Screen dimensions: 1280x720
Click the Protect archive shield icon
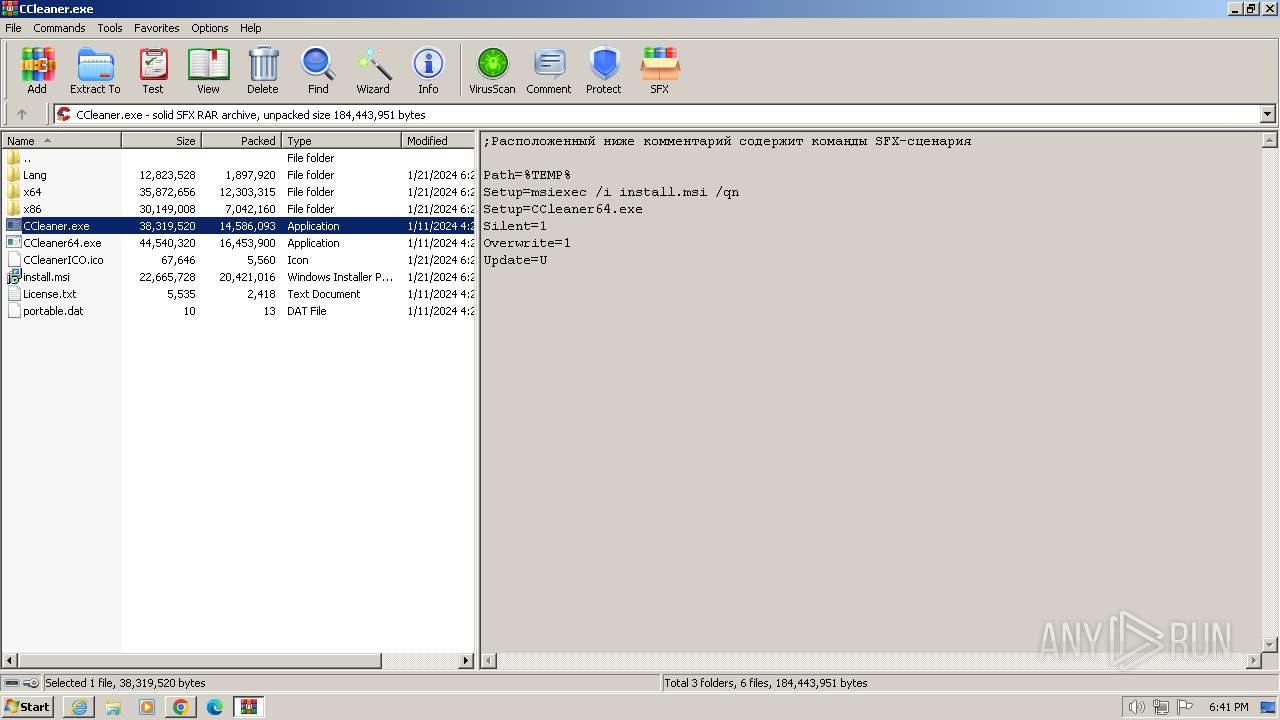click(x=604, y=70)
